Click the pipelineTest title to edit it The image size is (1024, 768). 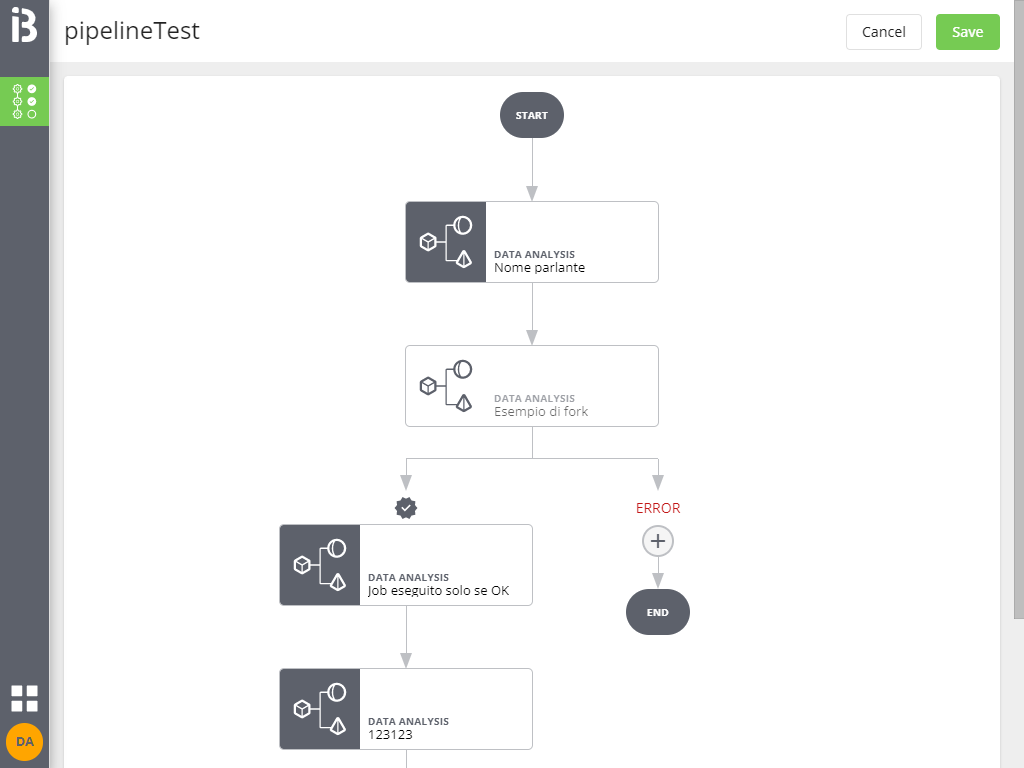click(x=132, y=31)
